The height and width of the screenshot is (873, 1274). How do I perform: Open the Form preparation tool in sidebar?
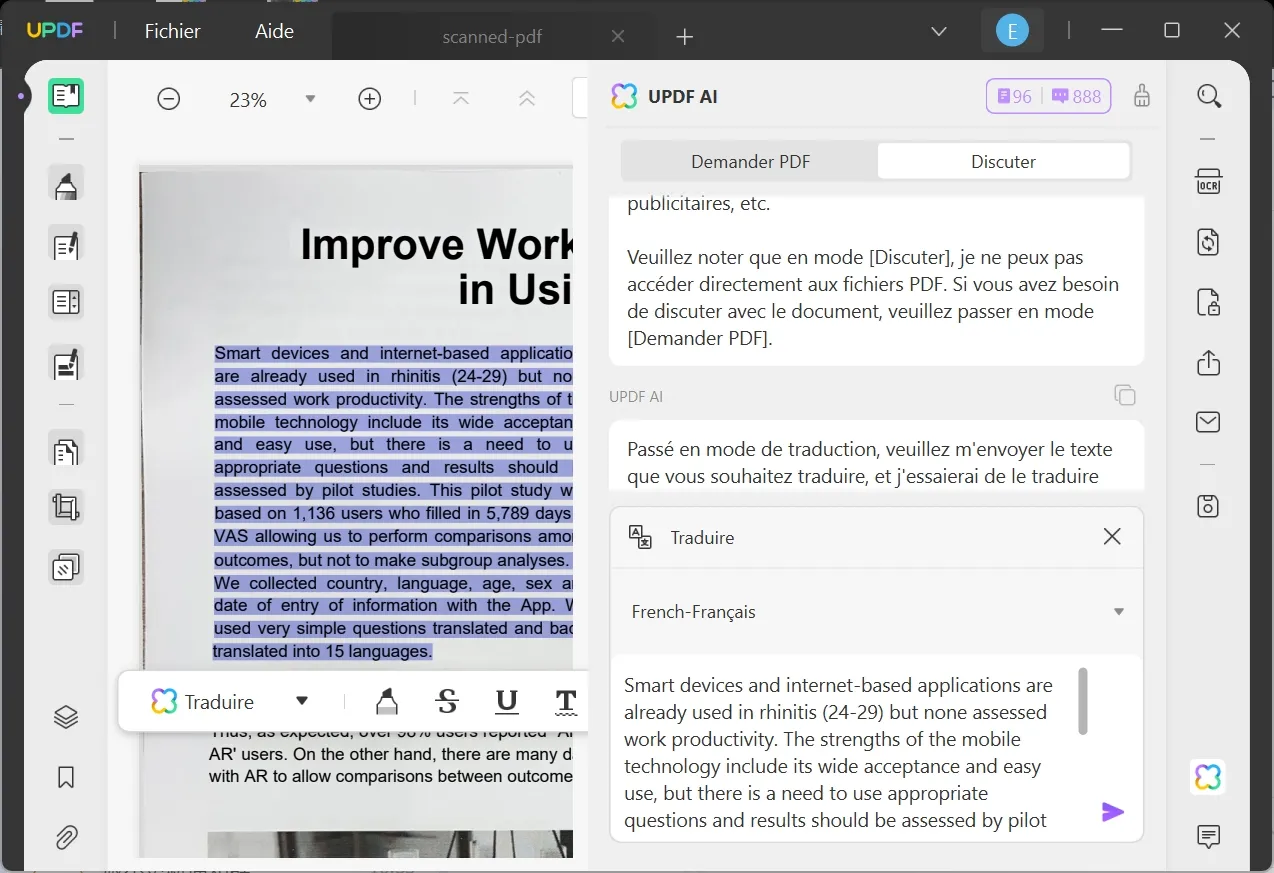66,302
